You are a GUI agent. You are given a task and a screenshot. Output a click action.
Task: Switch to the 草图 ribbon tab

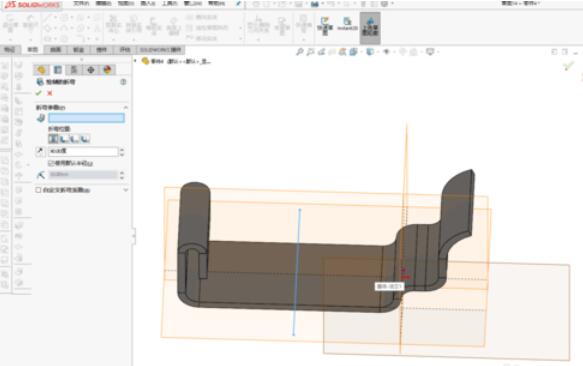coord(33,49)
